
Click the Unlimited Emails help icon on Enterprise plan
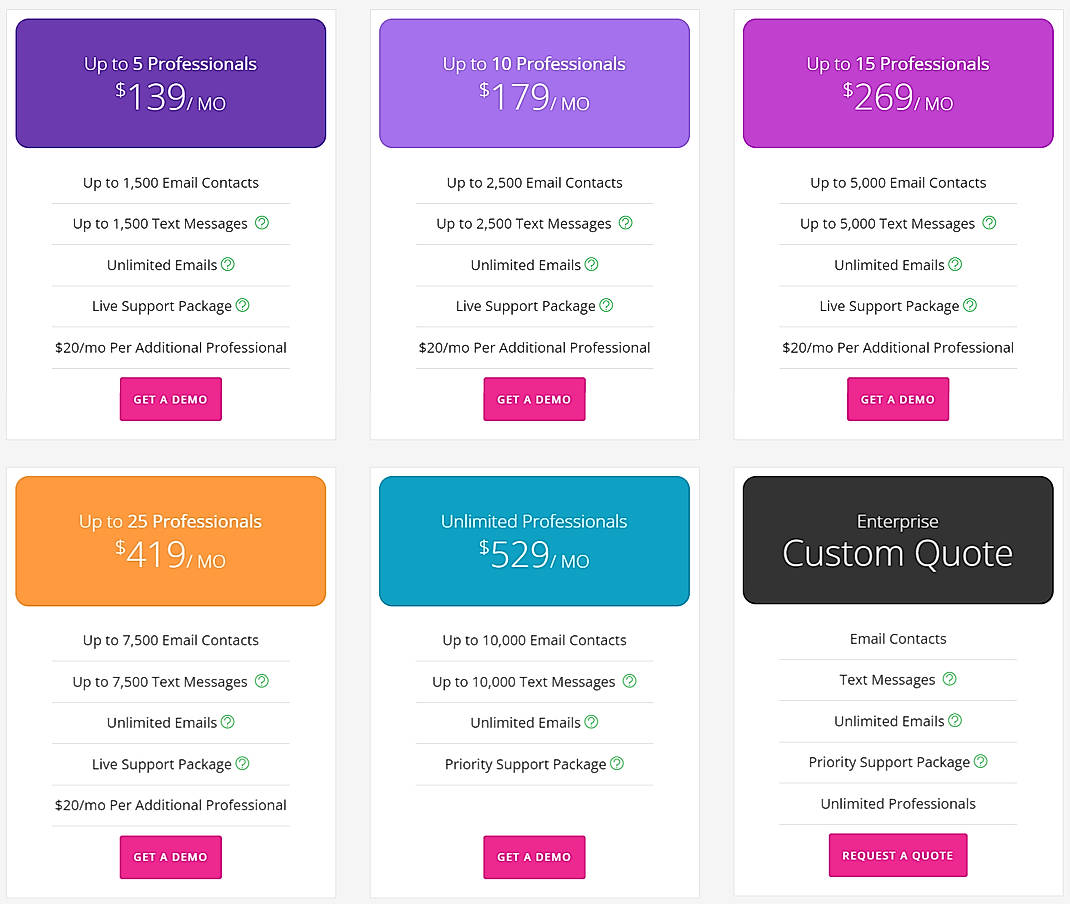[x=955, y=721]
